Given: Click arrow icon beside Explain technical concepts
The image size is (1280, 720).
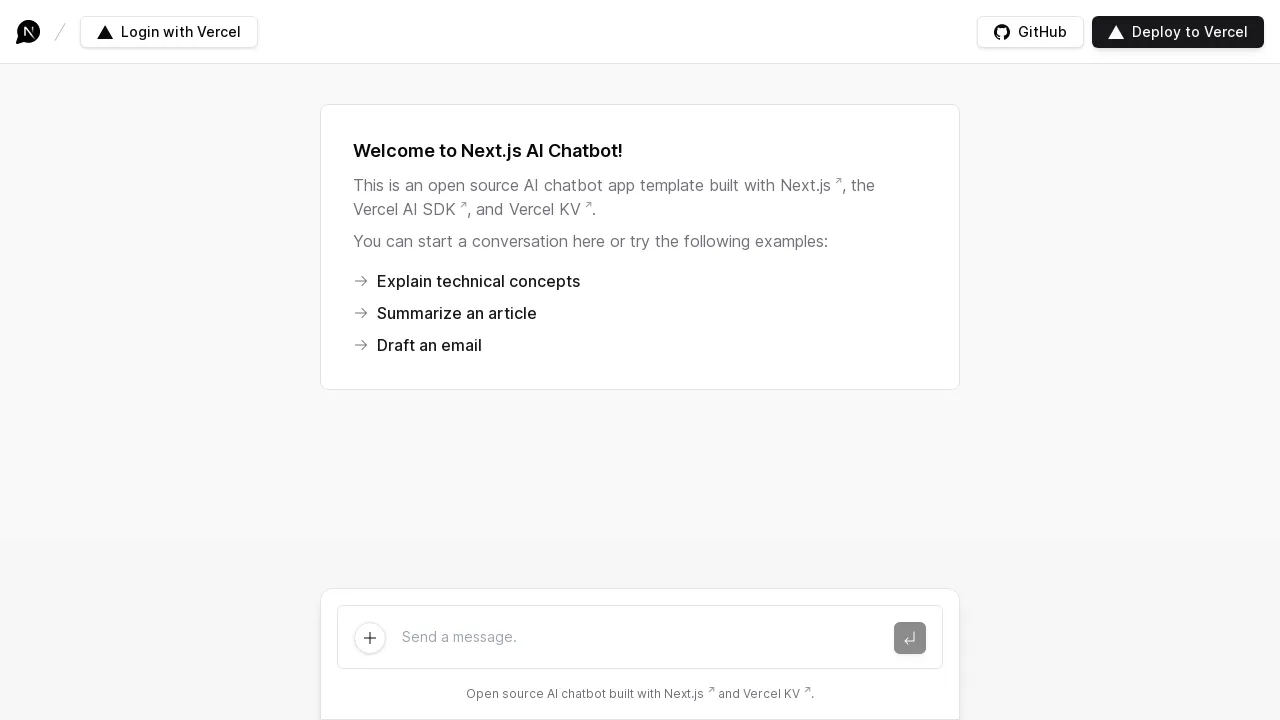Looking at the screenshot, I should pyautogui.click(x=361, y=281).
